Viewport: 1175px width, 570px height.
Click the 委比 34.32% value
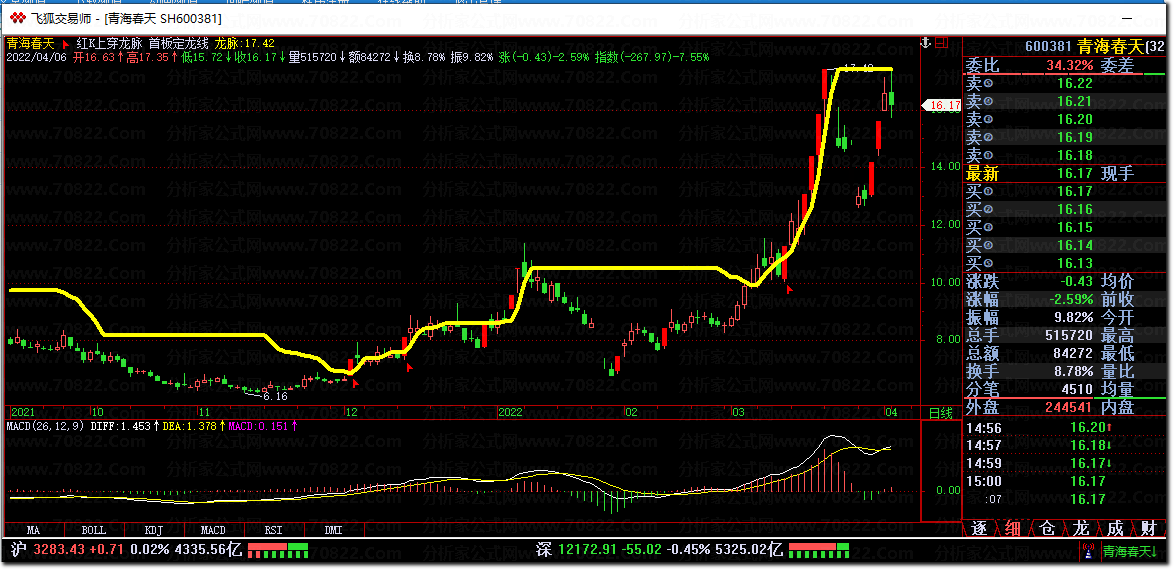pyautogui.click(x=1068, y=65)
